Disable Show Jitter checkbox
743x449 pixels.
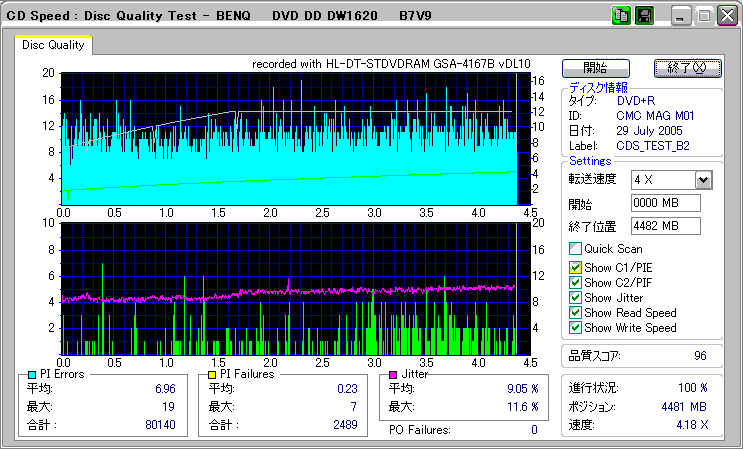pyautogui.click(x=575, y=297)
